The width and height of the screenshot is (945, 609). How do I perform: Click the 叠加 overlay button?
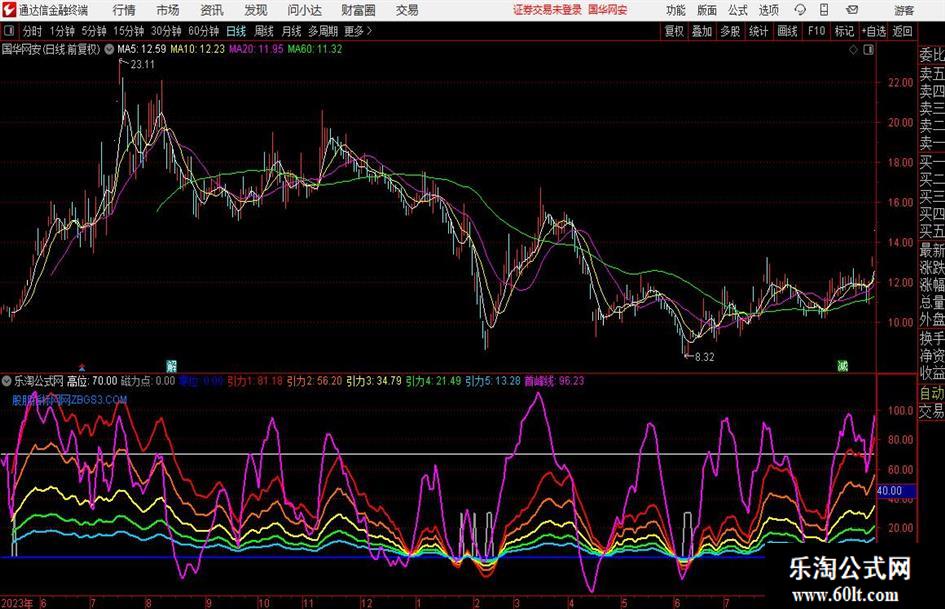point(702,31)
